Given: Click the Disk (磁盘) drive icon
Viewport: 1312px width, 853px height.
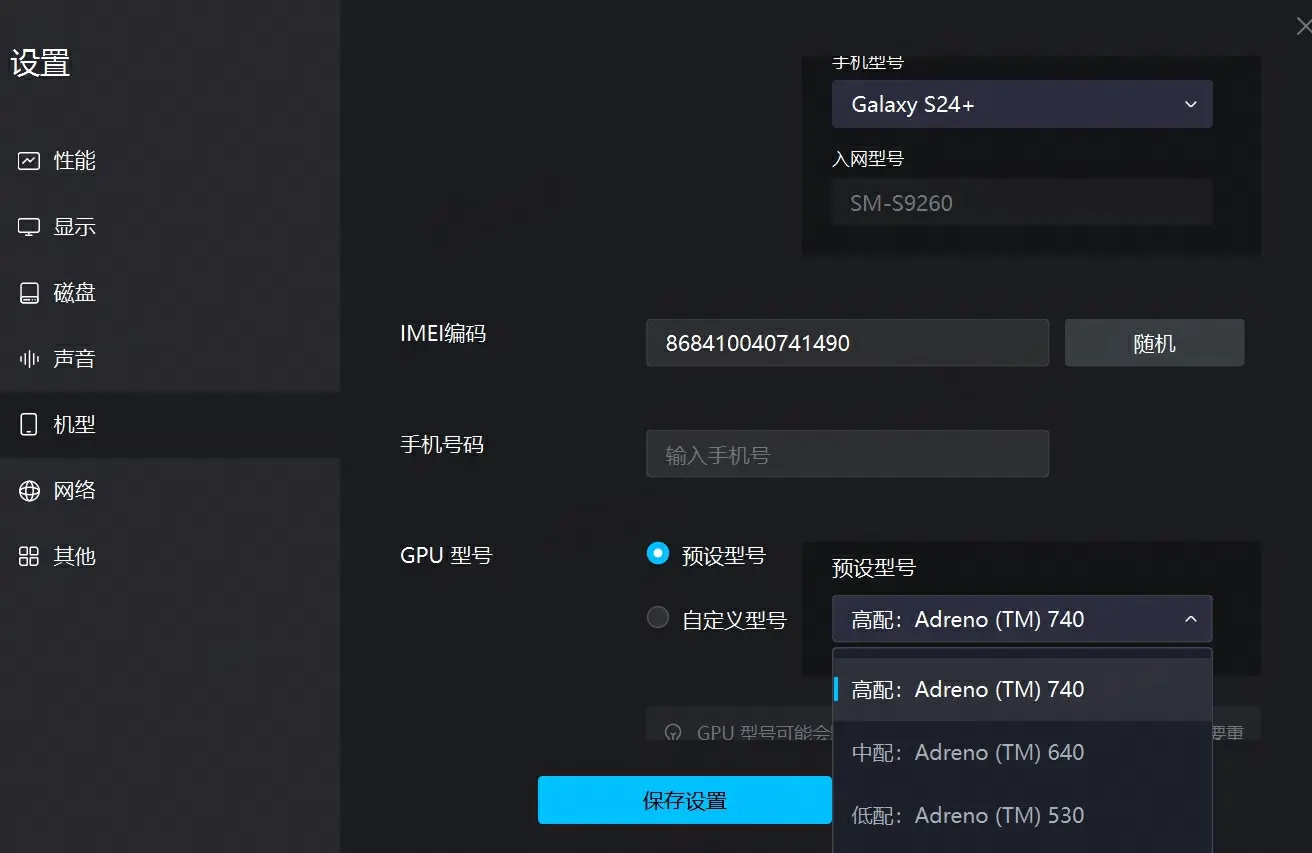Looking at the screenshot, I should 29,292.
